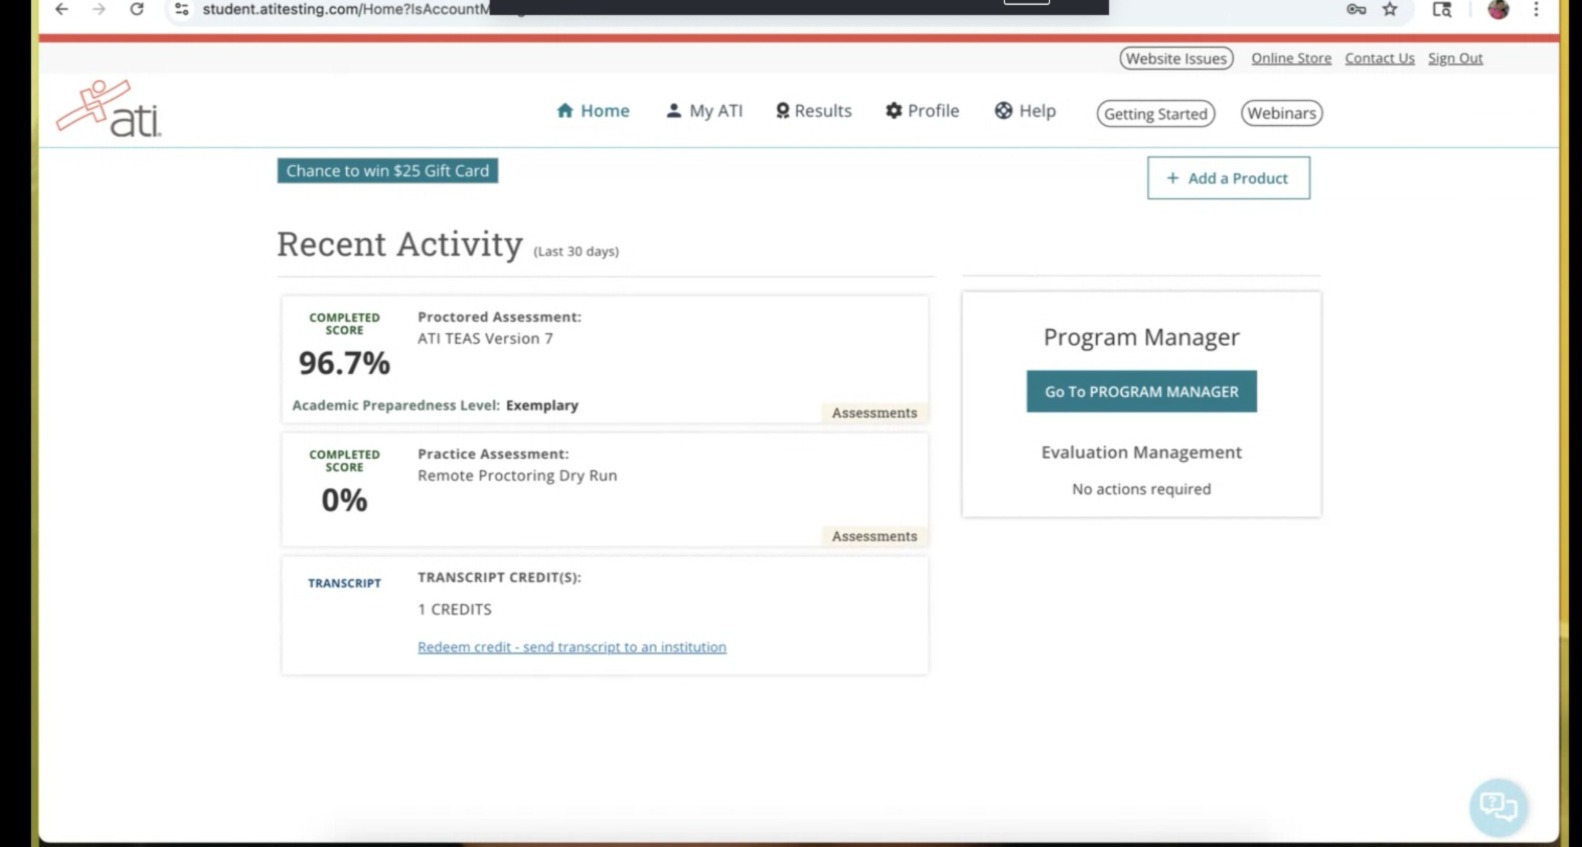Image resolution: width=1582 pixels, height=847 pixels.
Task: Open the Profile tab
Action: pos(922,111)
